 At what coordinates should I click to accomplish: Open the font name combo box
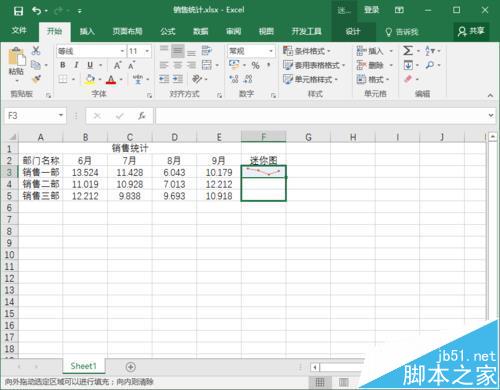[91, 51]
